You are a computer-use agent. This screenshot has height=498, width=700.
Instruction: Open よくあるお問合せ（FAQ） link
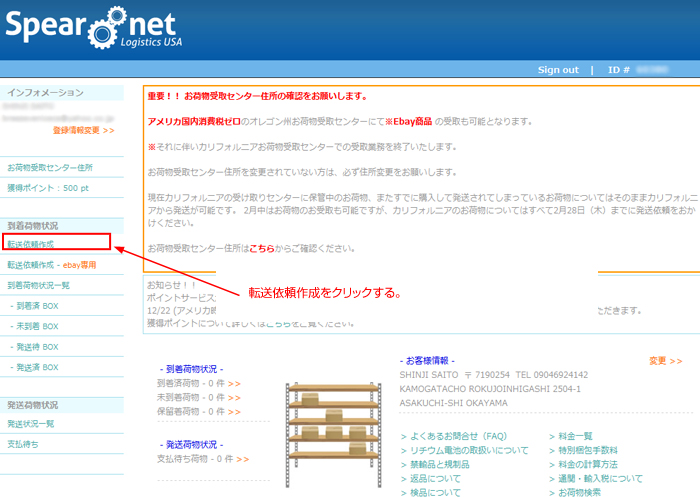pos(459,436)
